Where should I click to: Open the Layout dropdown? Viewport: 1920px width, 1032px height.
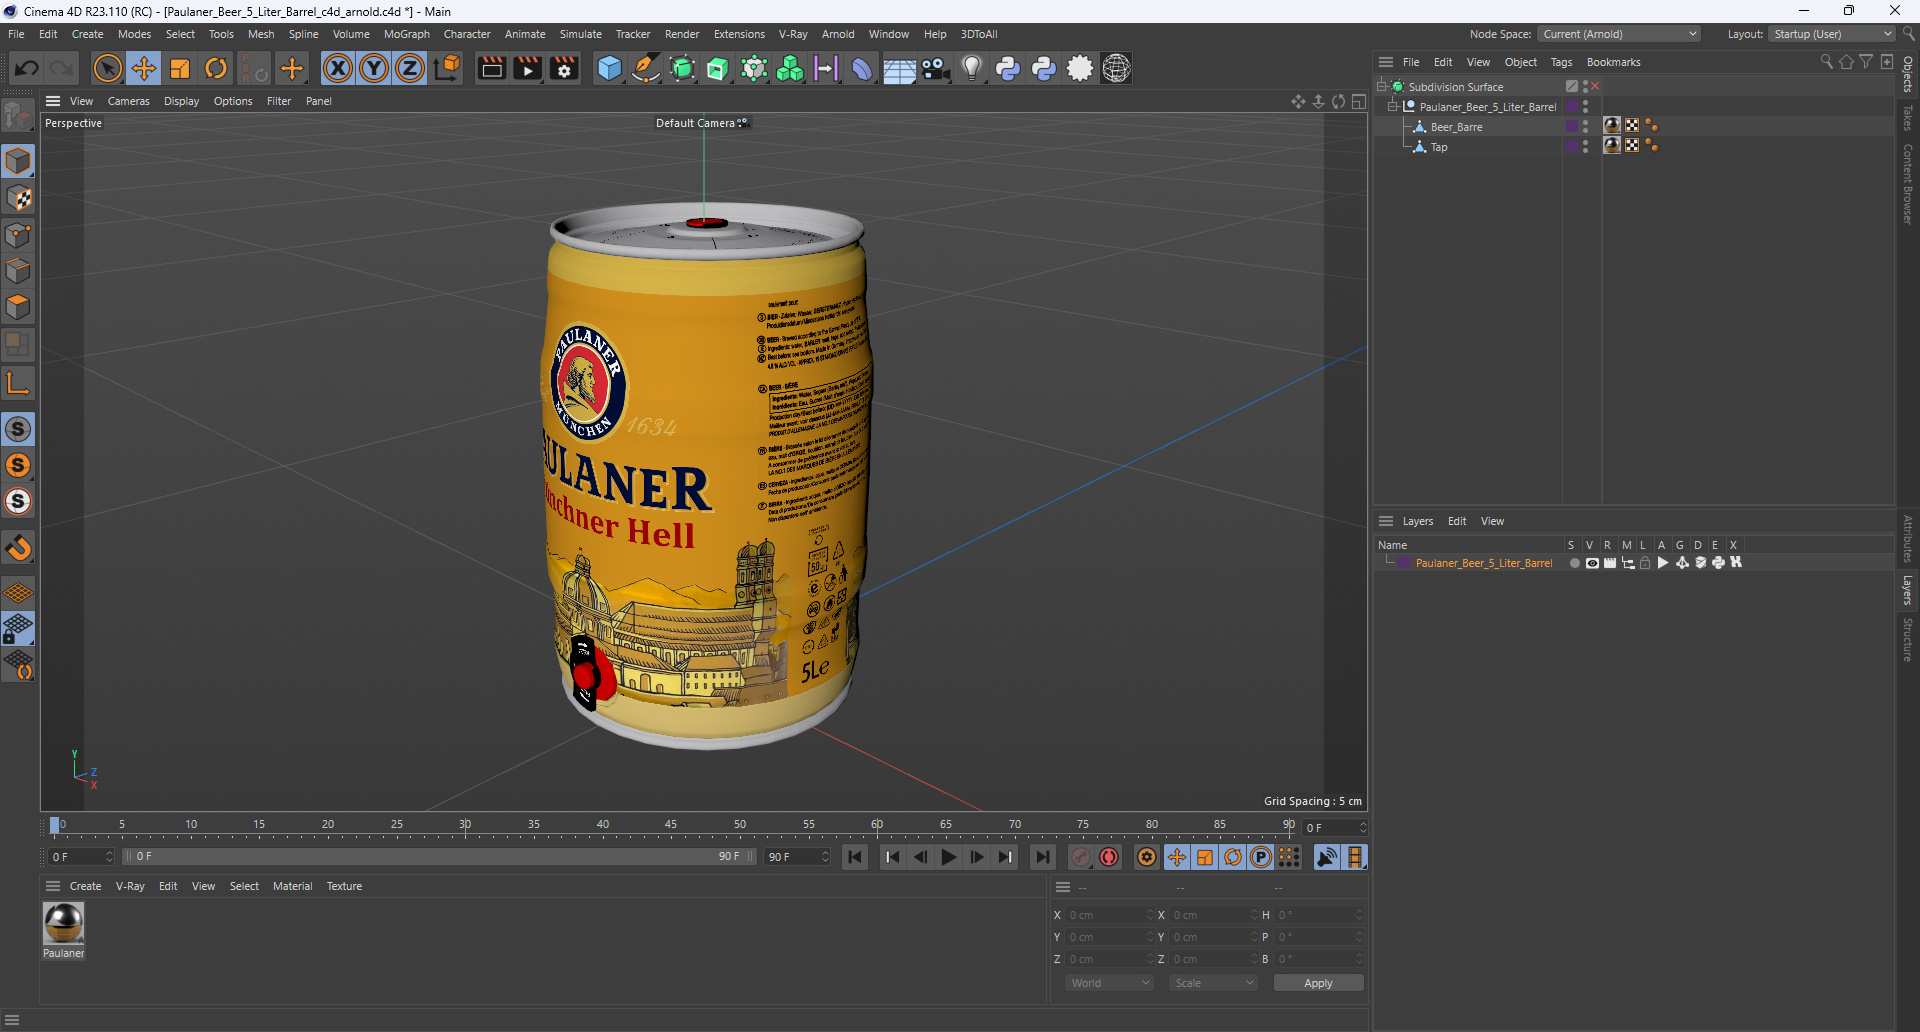point(1831,34)
